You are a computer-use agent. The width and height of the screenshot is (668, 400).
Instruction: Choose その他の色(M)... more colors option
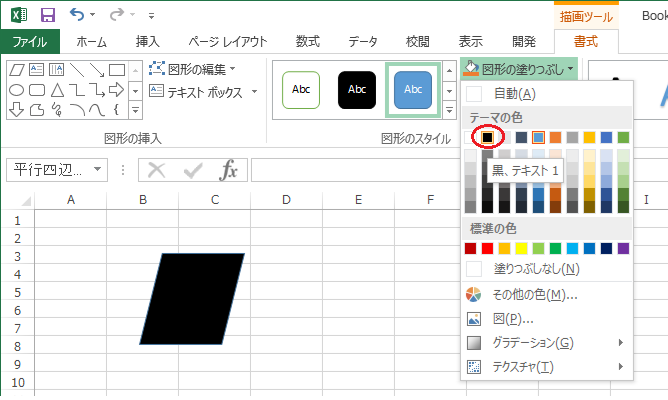535,295
